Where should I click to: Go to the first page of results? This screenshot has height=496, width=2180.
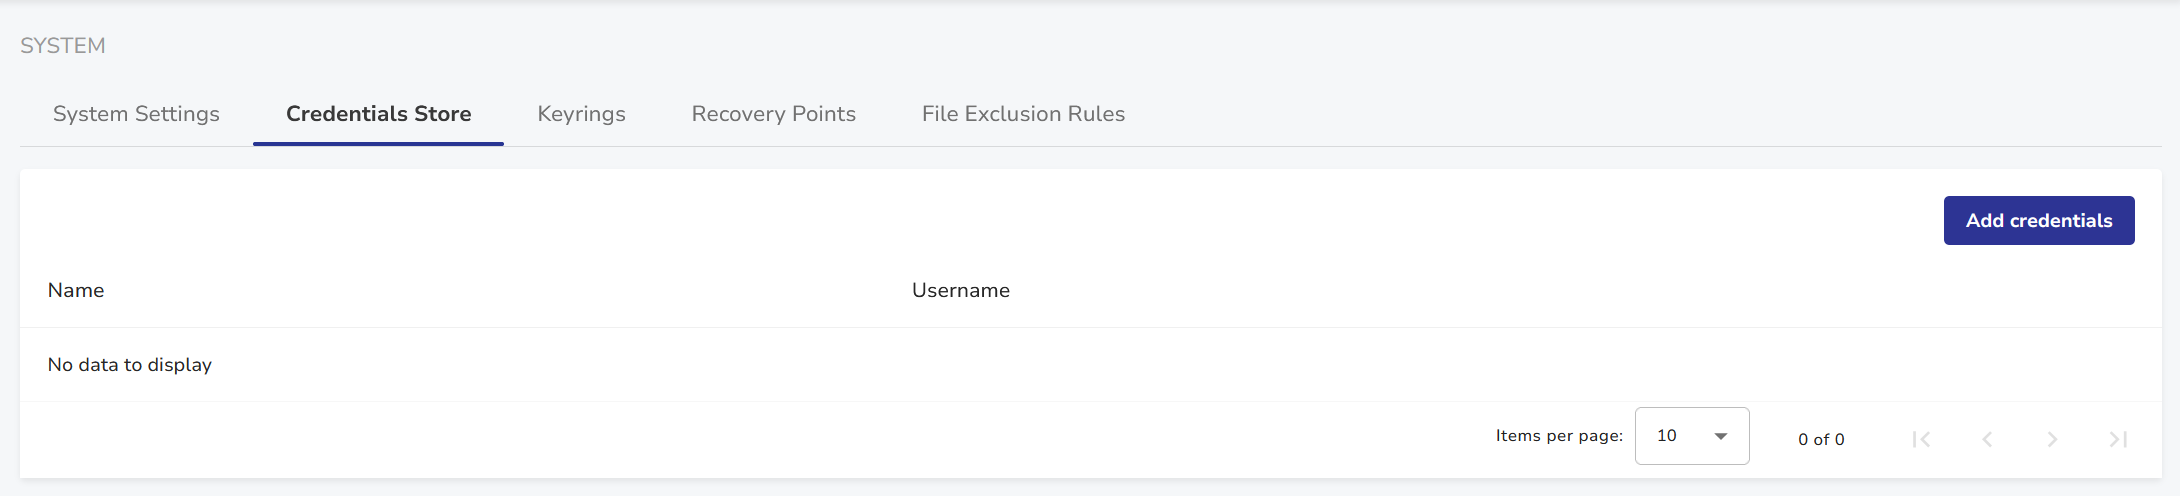[x=1921, y=439]
